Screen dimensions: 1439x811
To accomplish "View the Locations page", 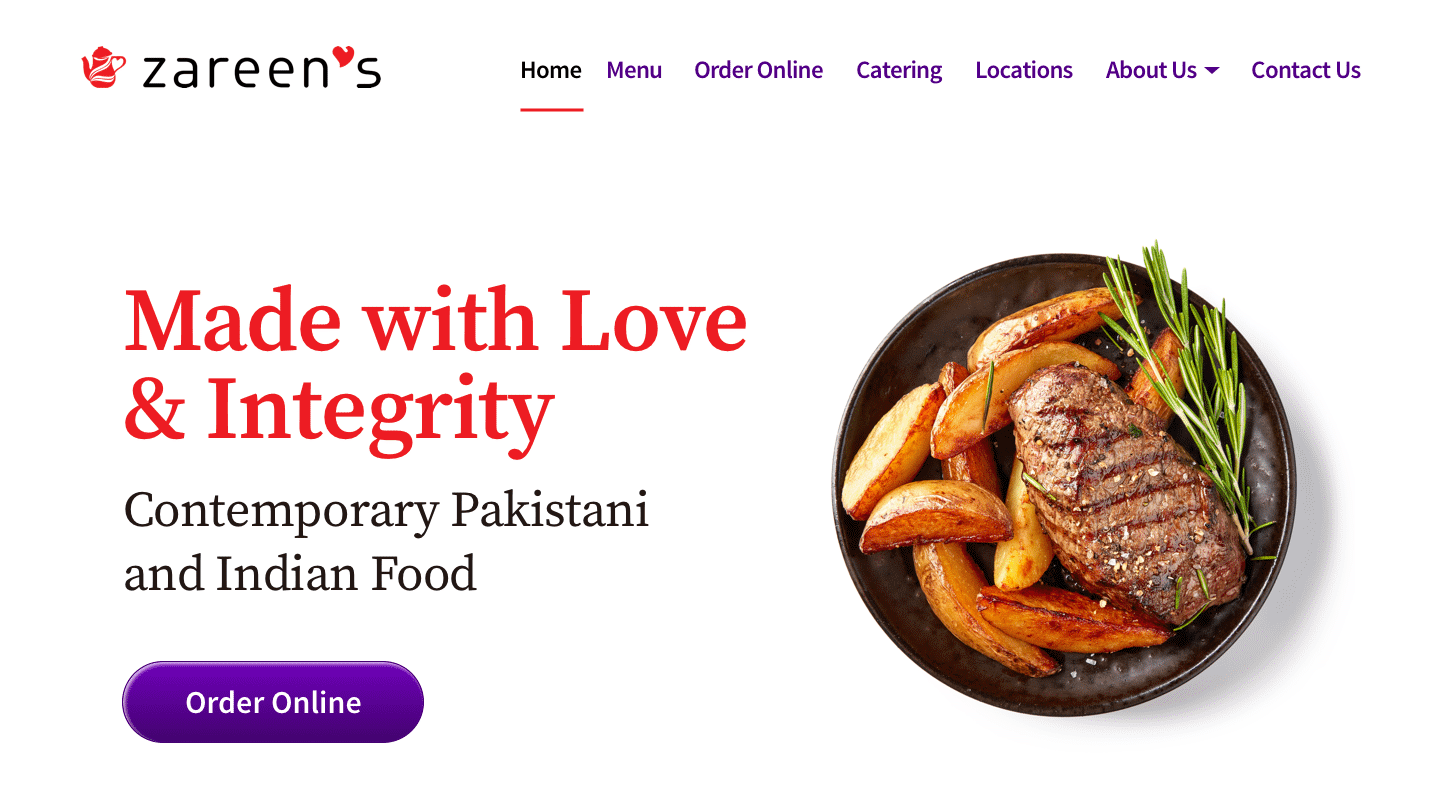I will tap(1024, 70).
